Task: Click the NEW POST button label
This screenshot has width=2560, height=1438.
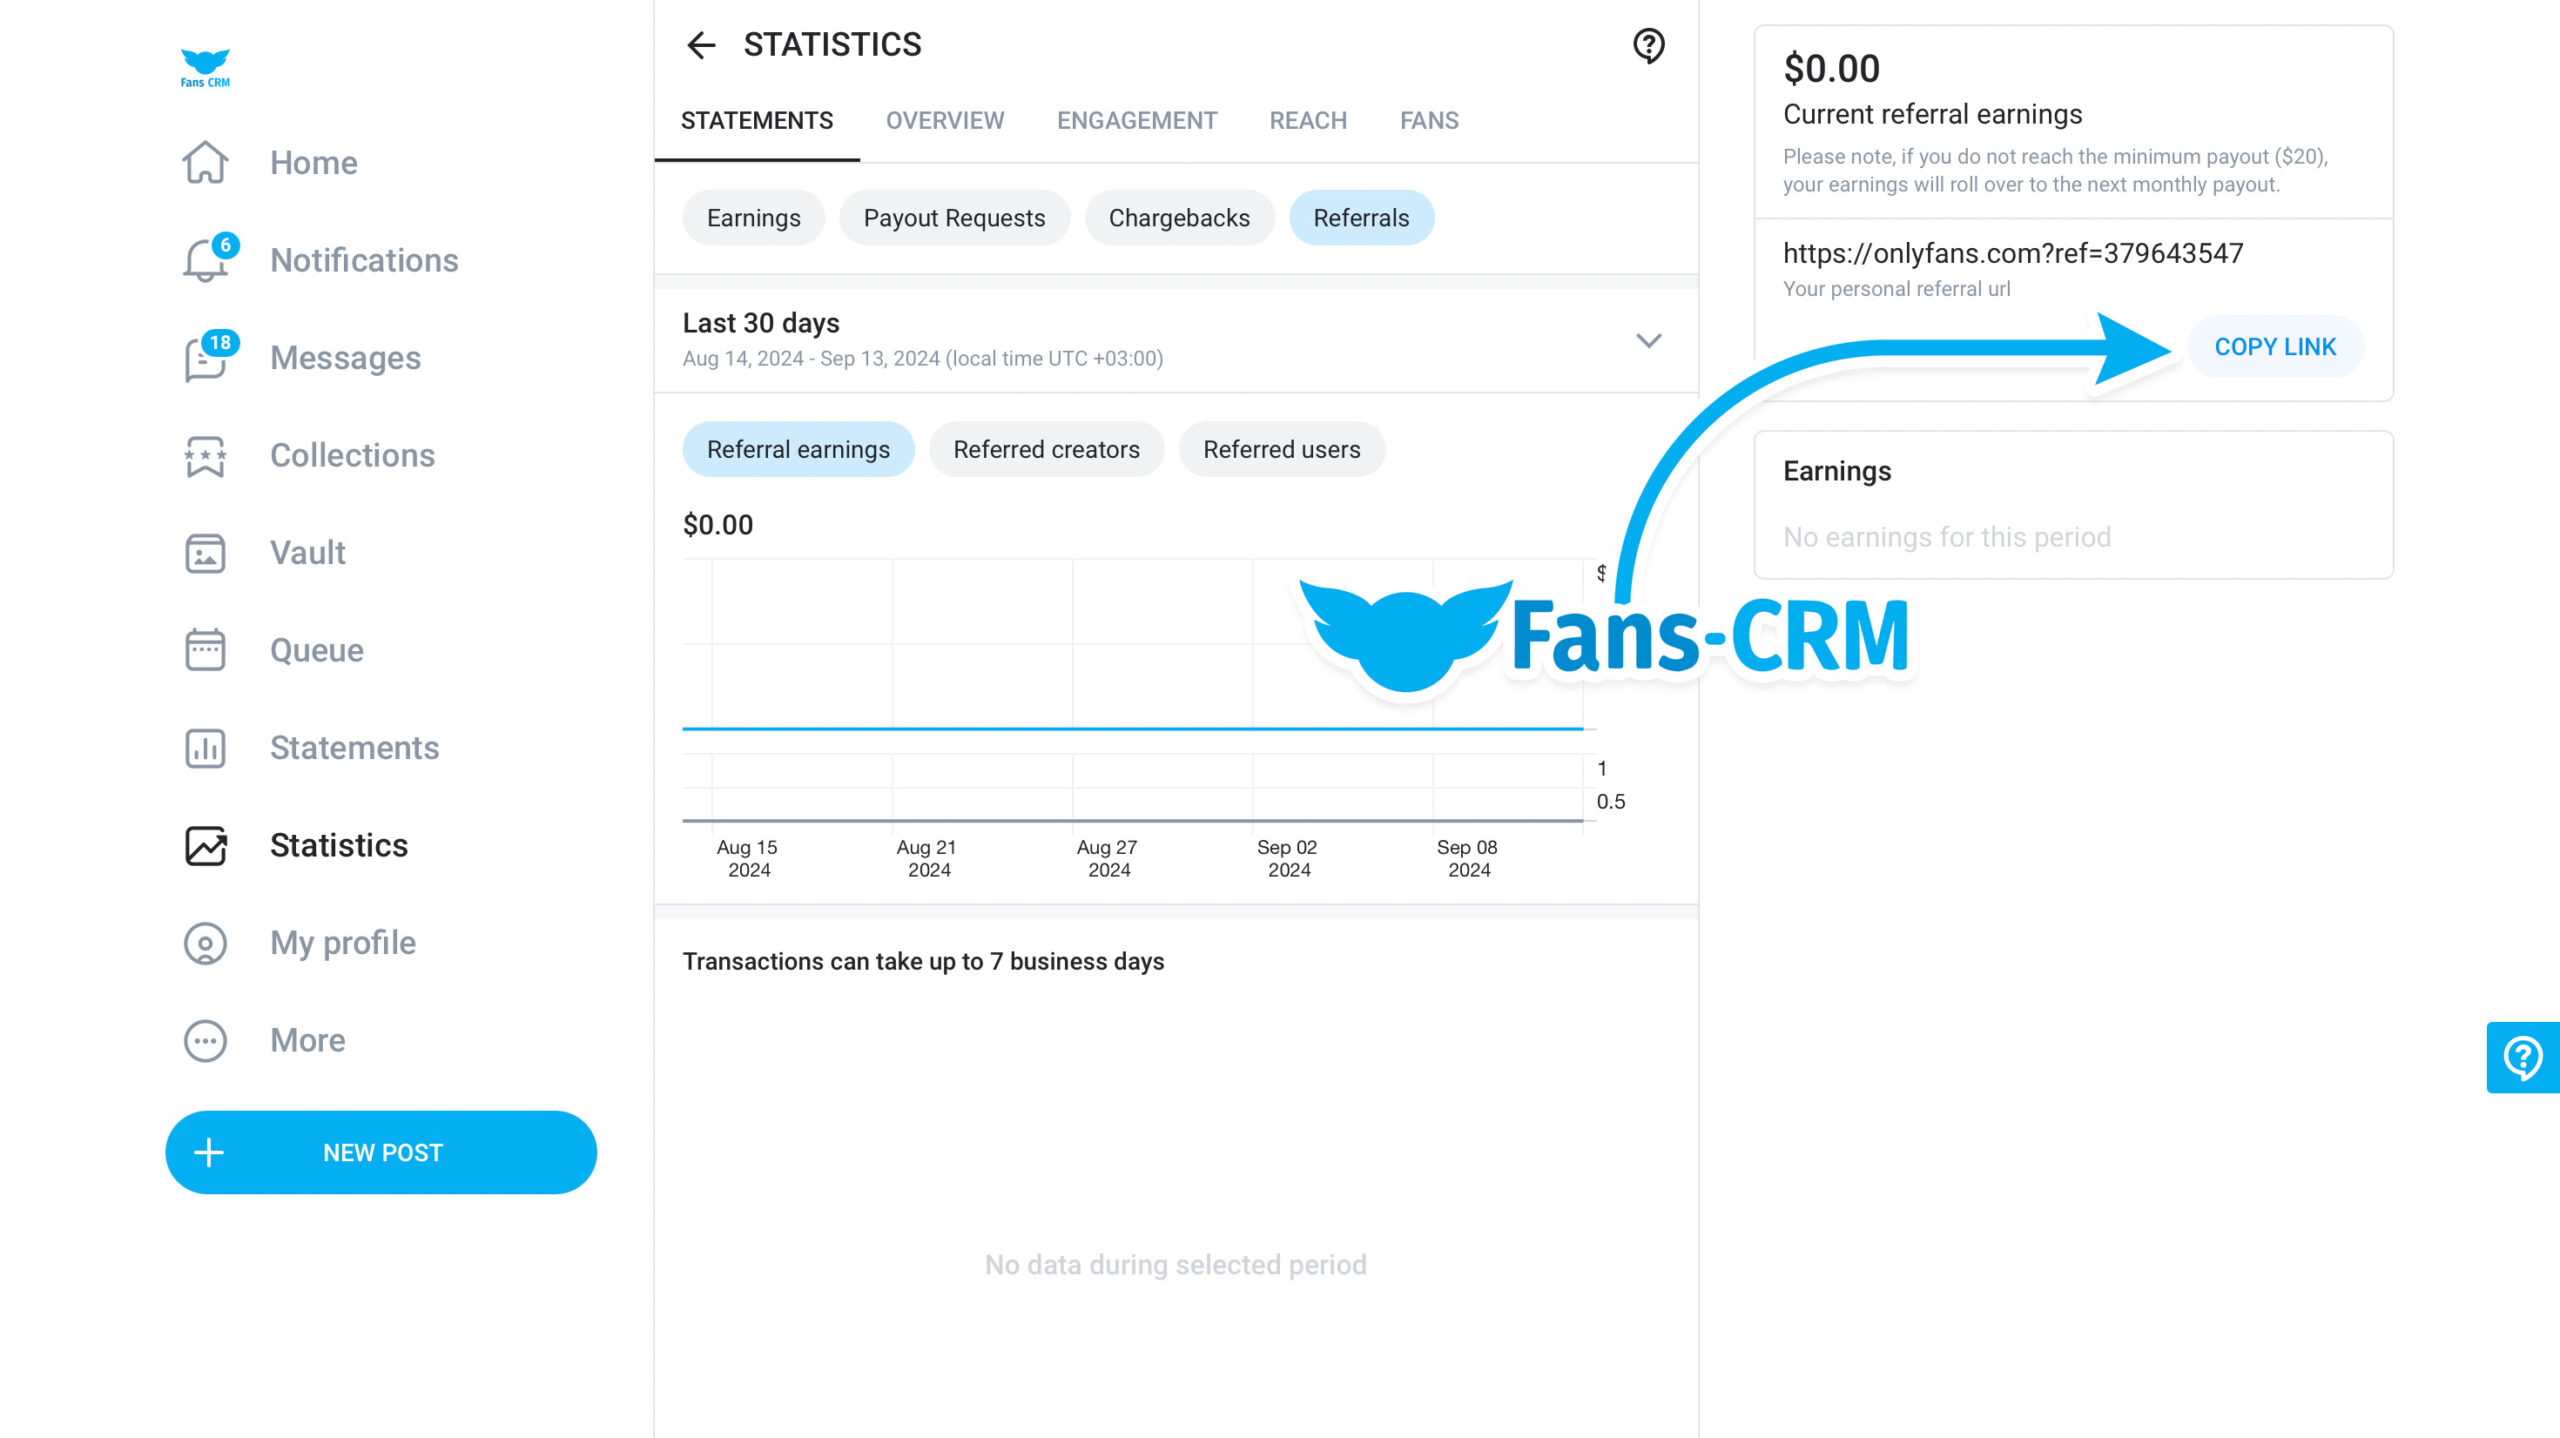Action: [x=383, y=1153]
